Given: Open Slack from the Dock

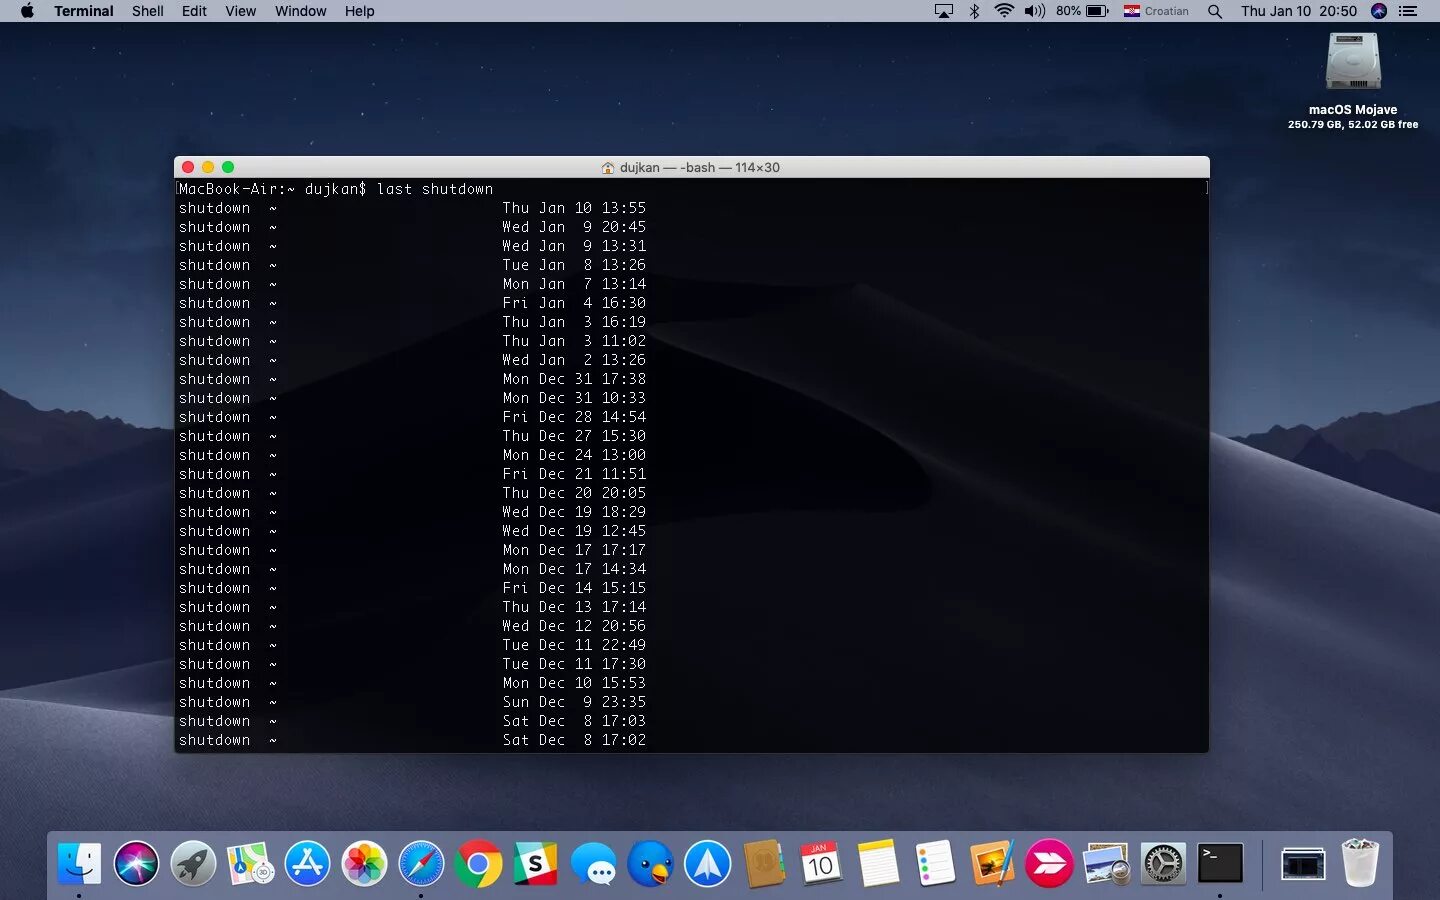Looking at the screenshot, I should coord(536,863).
